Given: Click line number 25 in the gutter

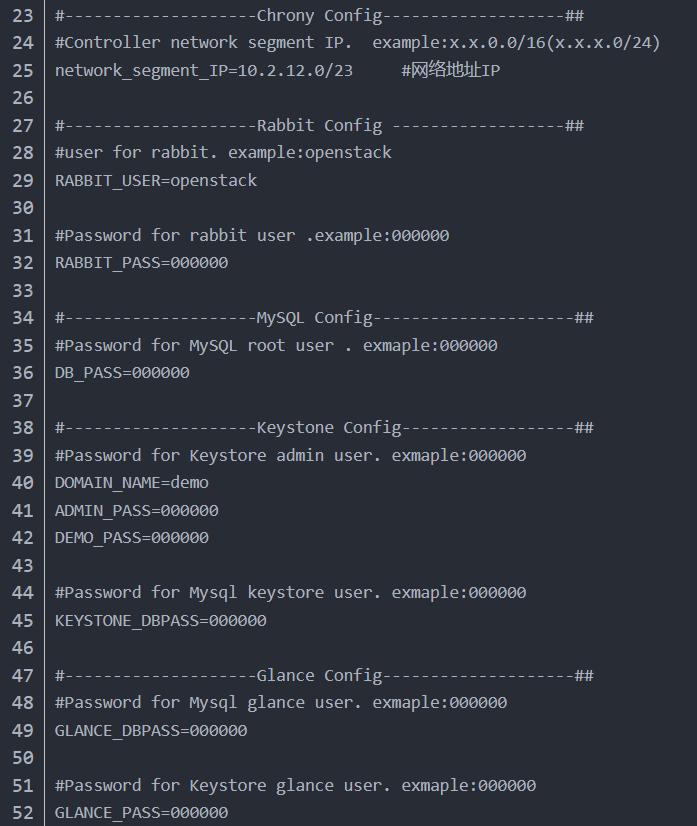Looking at the screenshot, I should (x=23, y=70).
